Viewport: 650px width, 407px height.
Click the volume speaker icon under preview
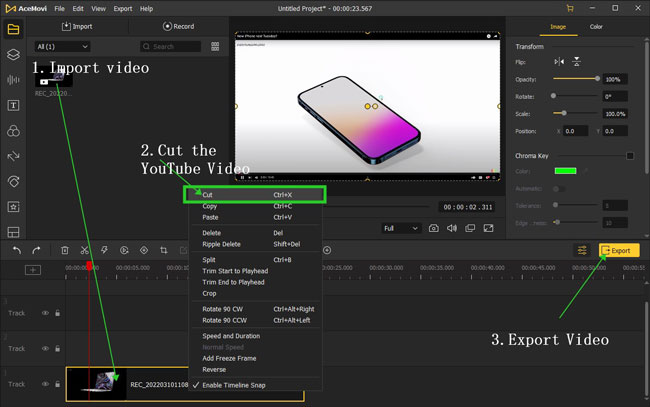coord(452,228)
